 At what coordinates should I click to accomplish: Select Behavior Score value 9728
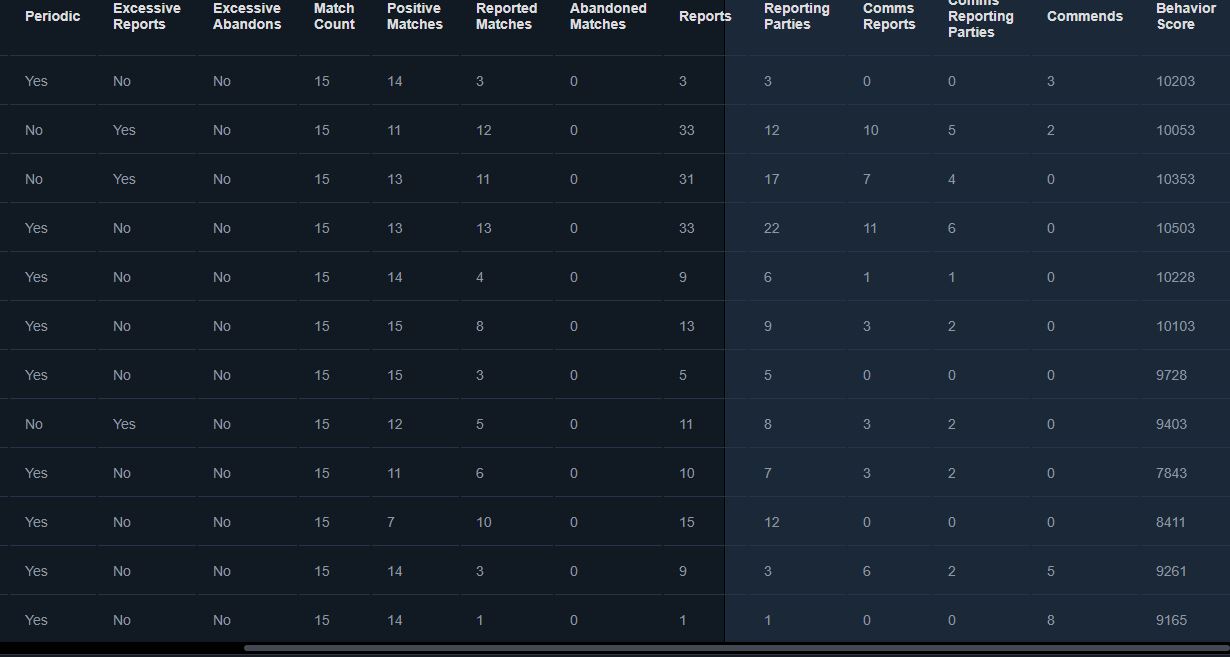1171,375
